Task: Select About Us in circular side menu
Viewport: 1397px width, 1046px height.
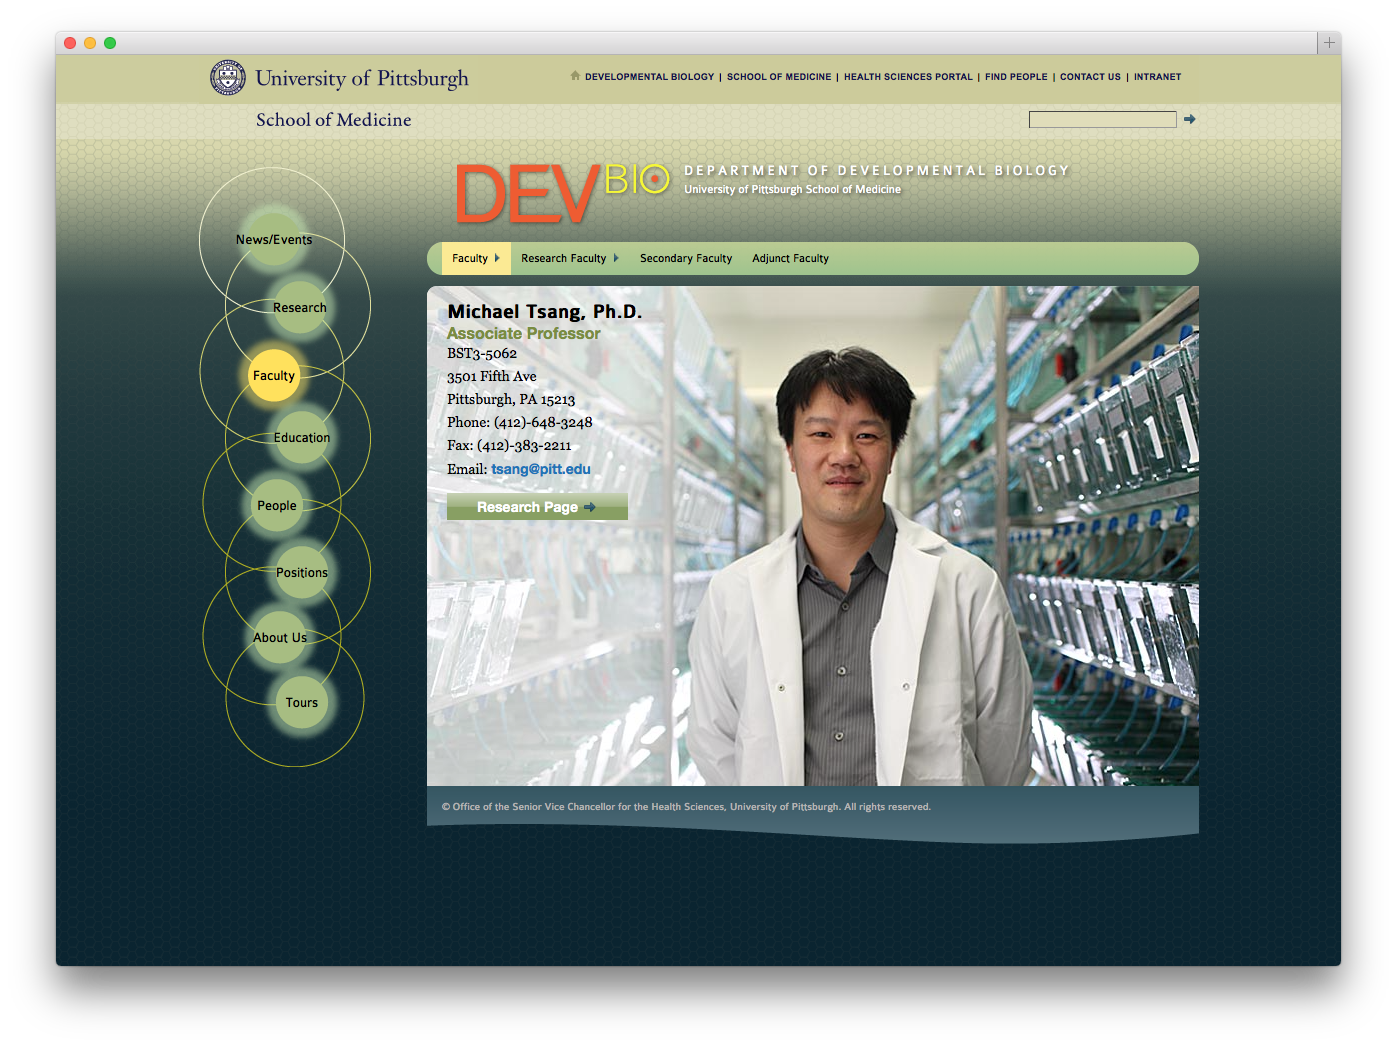Action: coord(280,637)
